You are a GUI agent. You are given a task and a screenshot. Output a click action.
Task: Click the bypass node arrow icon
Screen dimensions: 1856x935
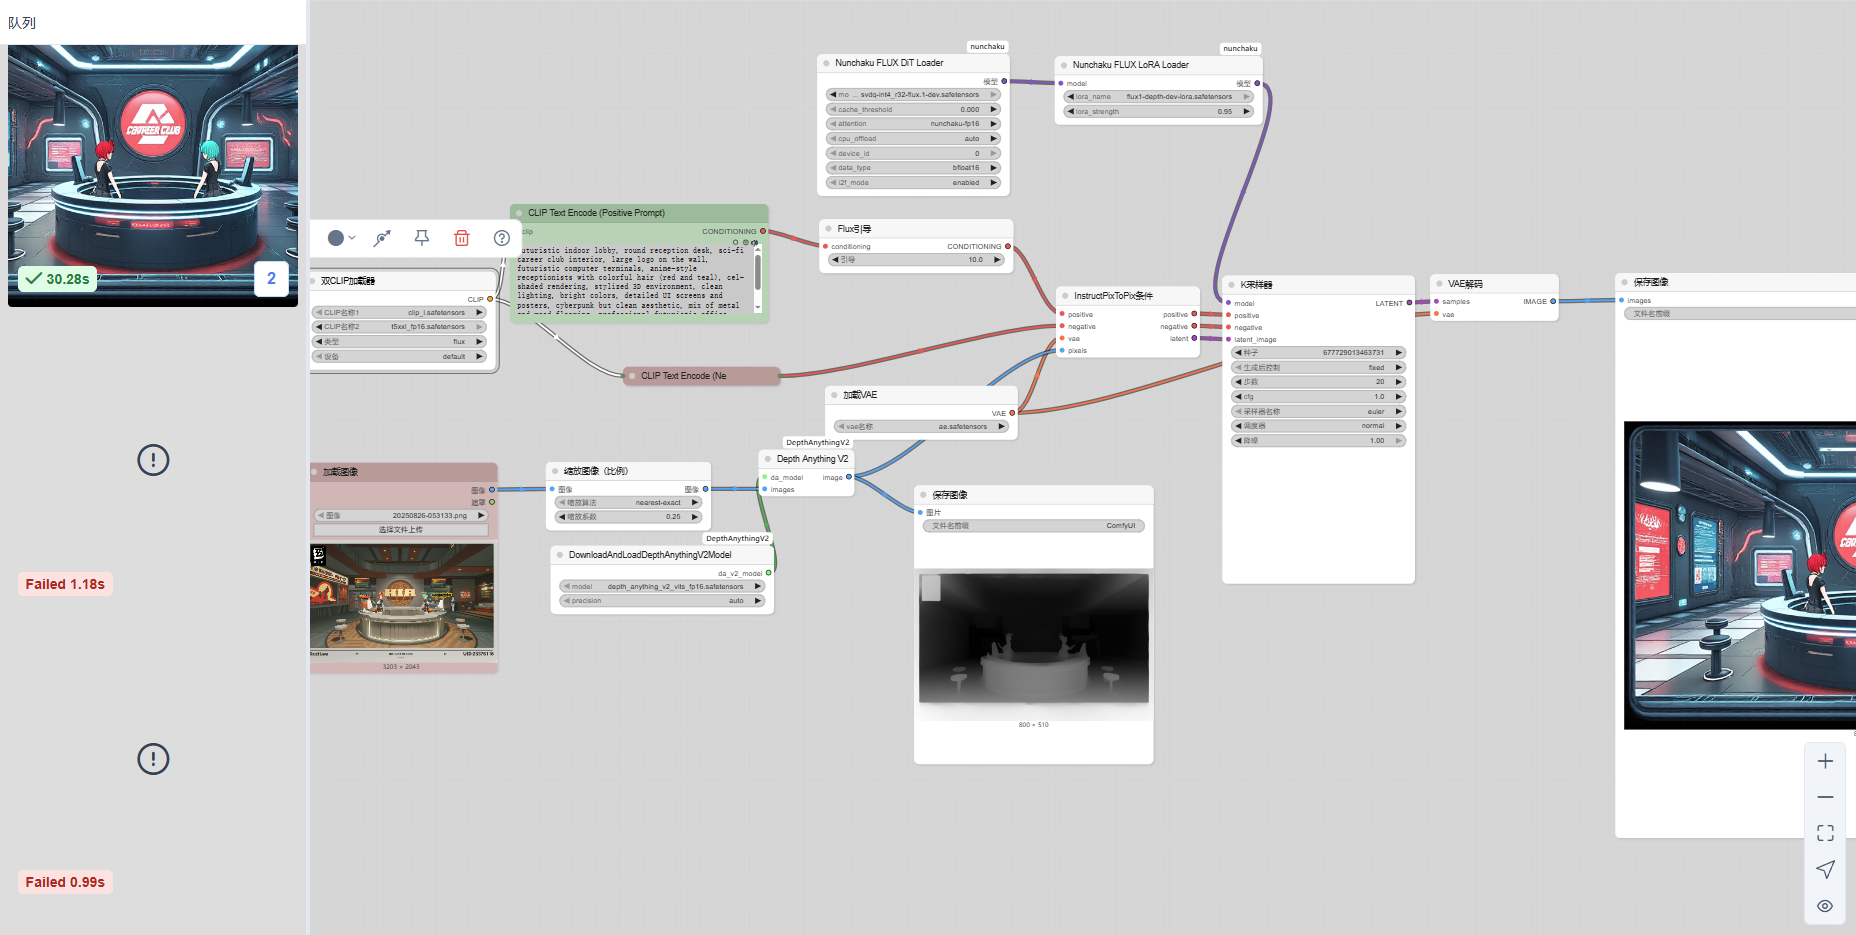pyautogui.click(x=382, y=238)
